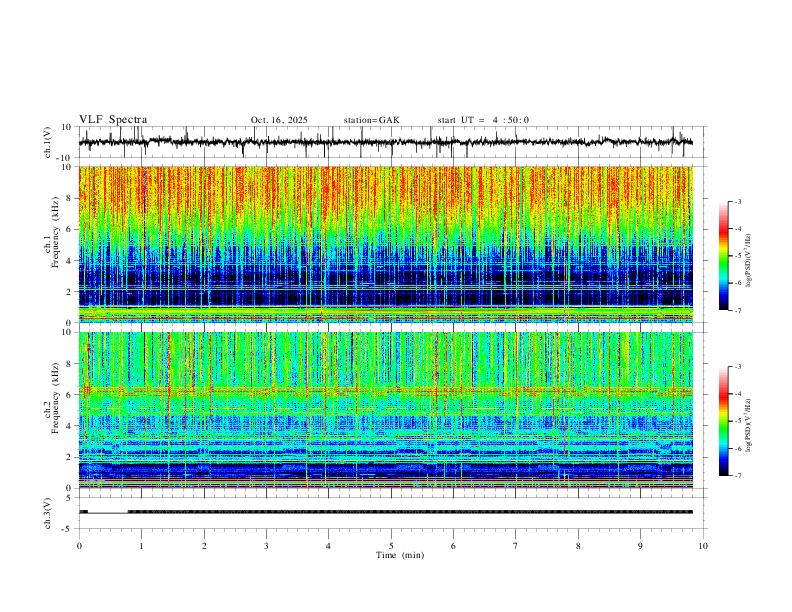Click time axis tick label '3'
Screen dimensions: 792x612
(x=266, y=546)
